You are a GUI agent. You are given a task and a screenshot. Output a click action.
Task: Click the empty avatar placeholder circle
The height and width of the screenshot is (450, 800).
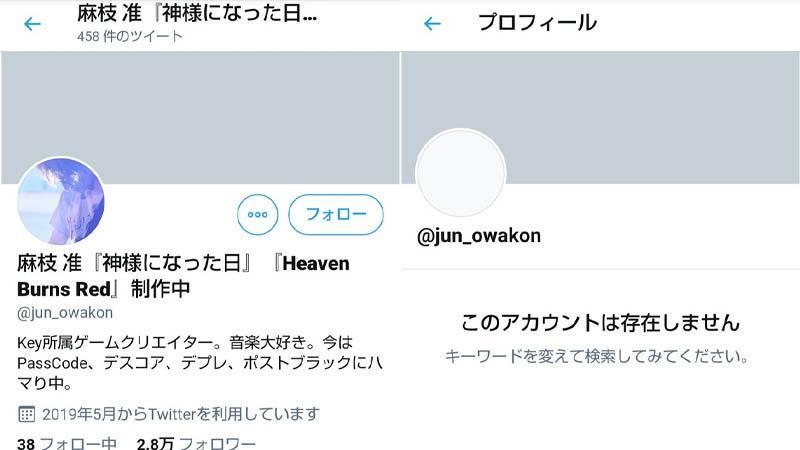click(461, 172)
